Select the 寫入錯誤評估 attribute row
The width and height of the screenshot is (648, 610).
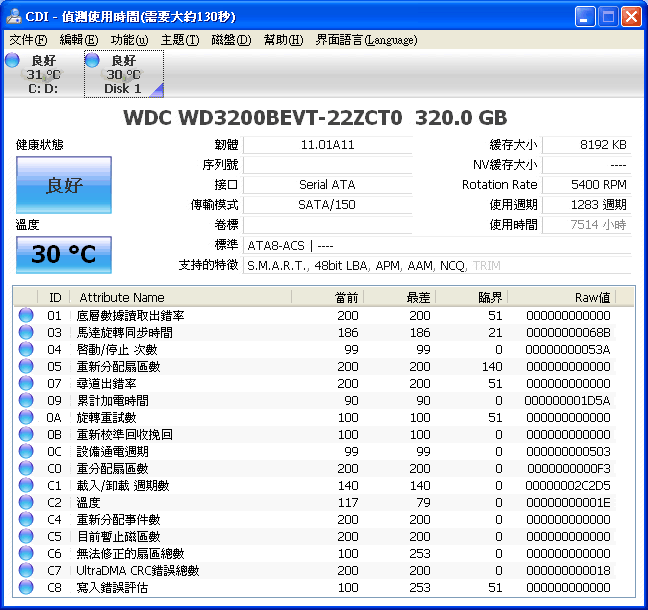pyautogui.click(x=315, y=587)
